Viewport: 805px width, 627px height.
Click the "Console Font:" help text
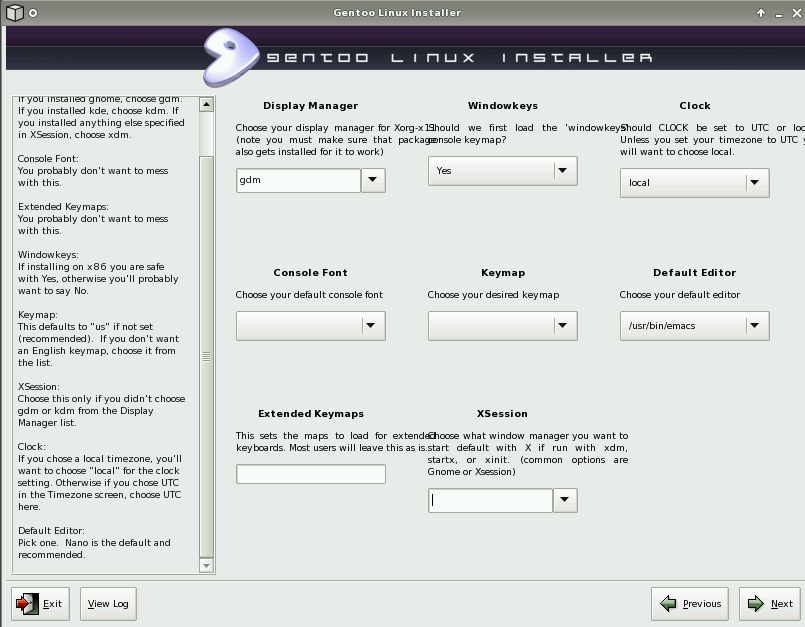tap(48, 159)
